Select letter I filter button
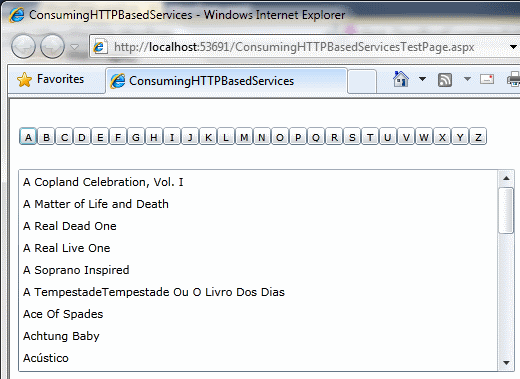Viewport: 520px width, 379px height. (172, 137)
